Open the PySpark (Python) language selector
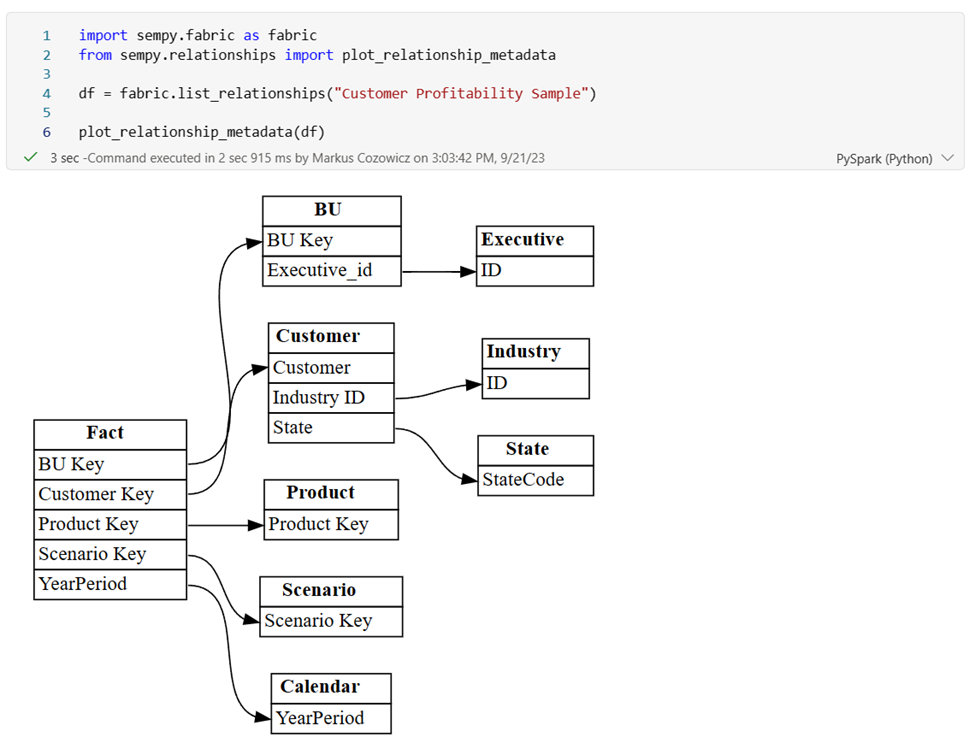The image size is (975, 749). click(885, 157)
